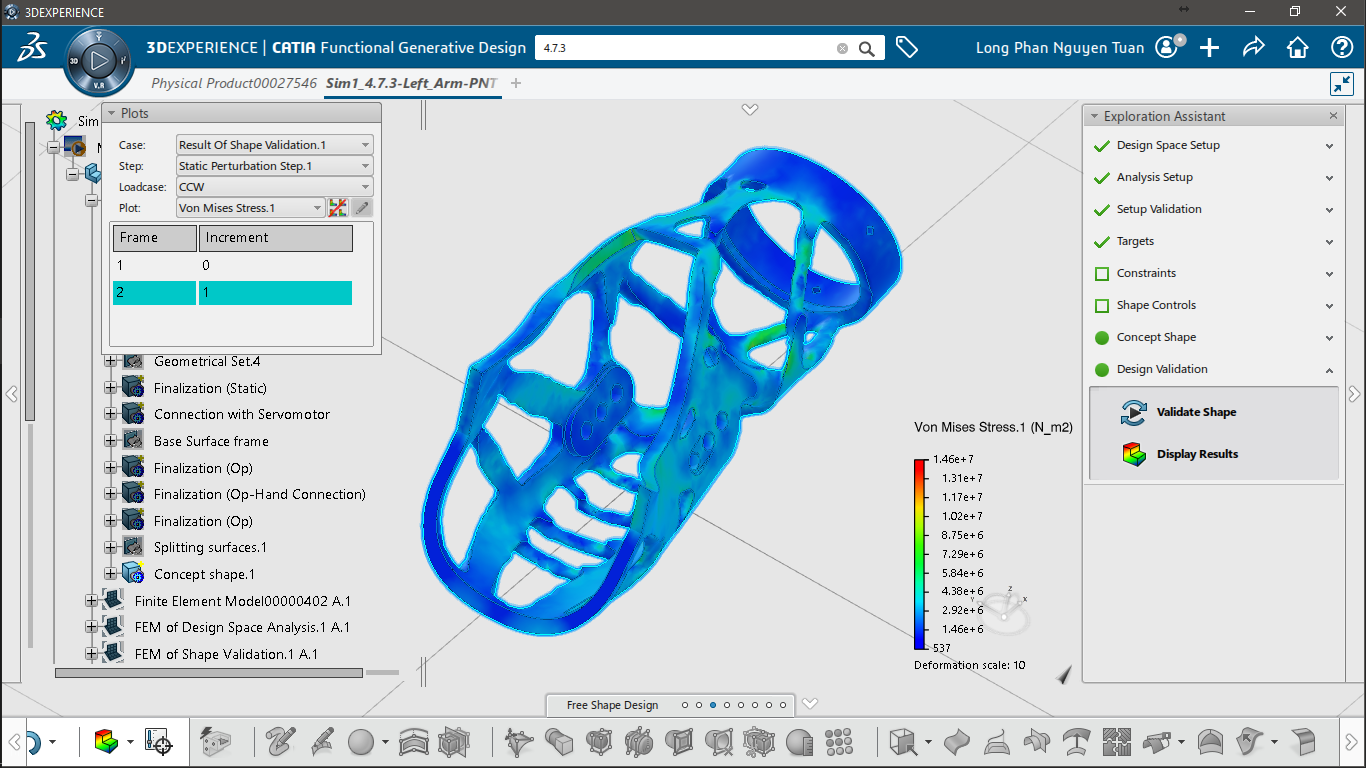
Task: Close the Exploration Assistant panel
Action: 1333,116
